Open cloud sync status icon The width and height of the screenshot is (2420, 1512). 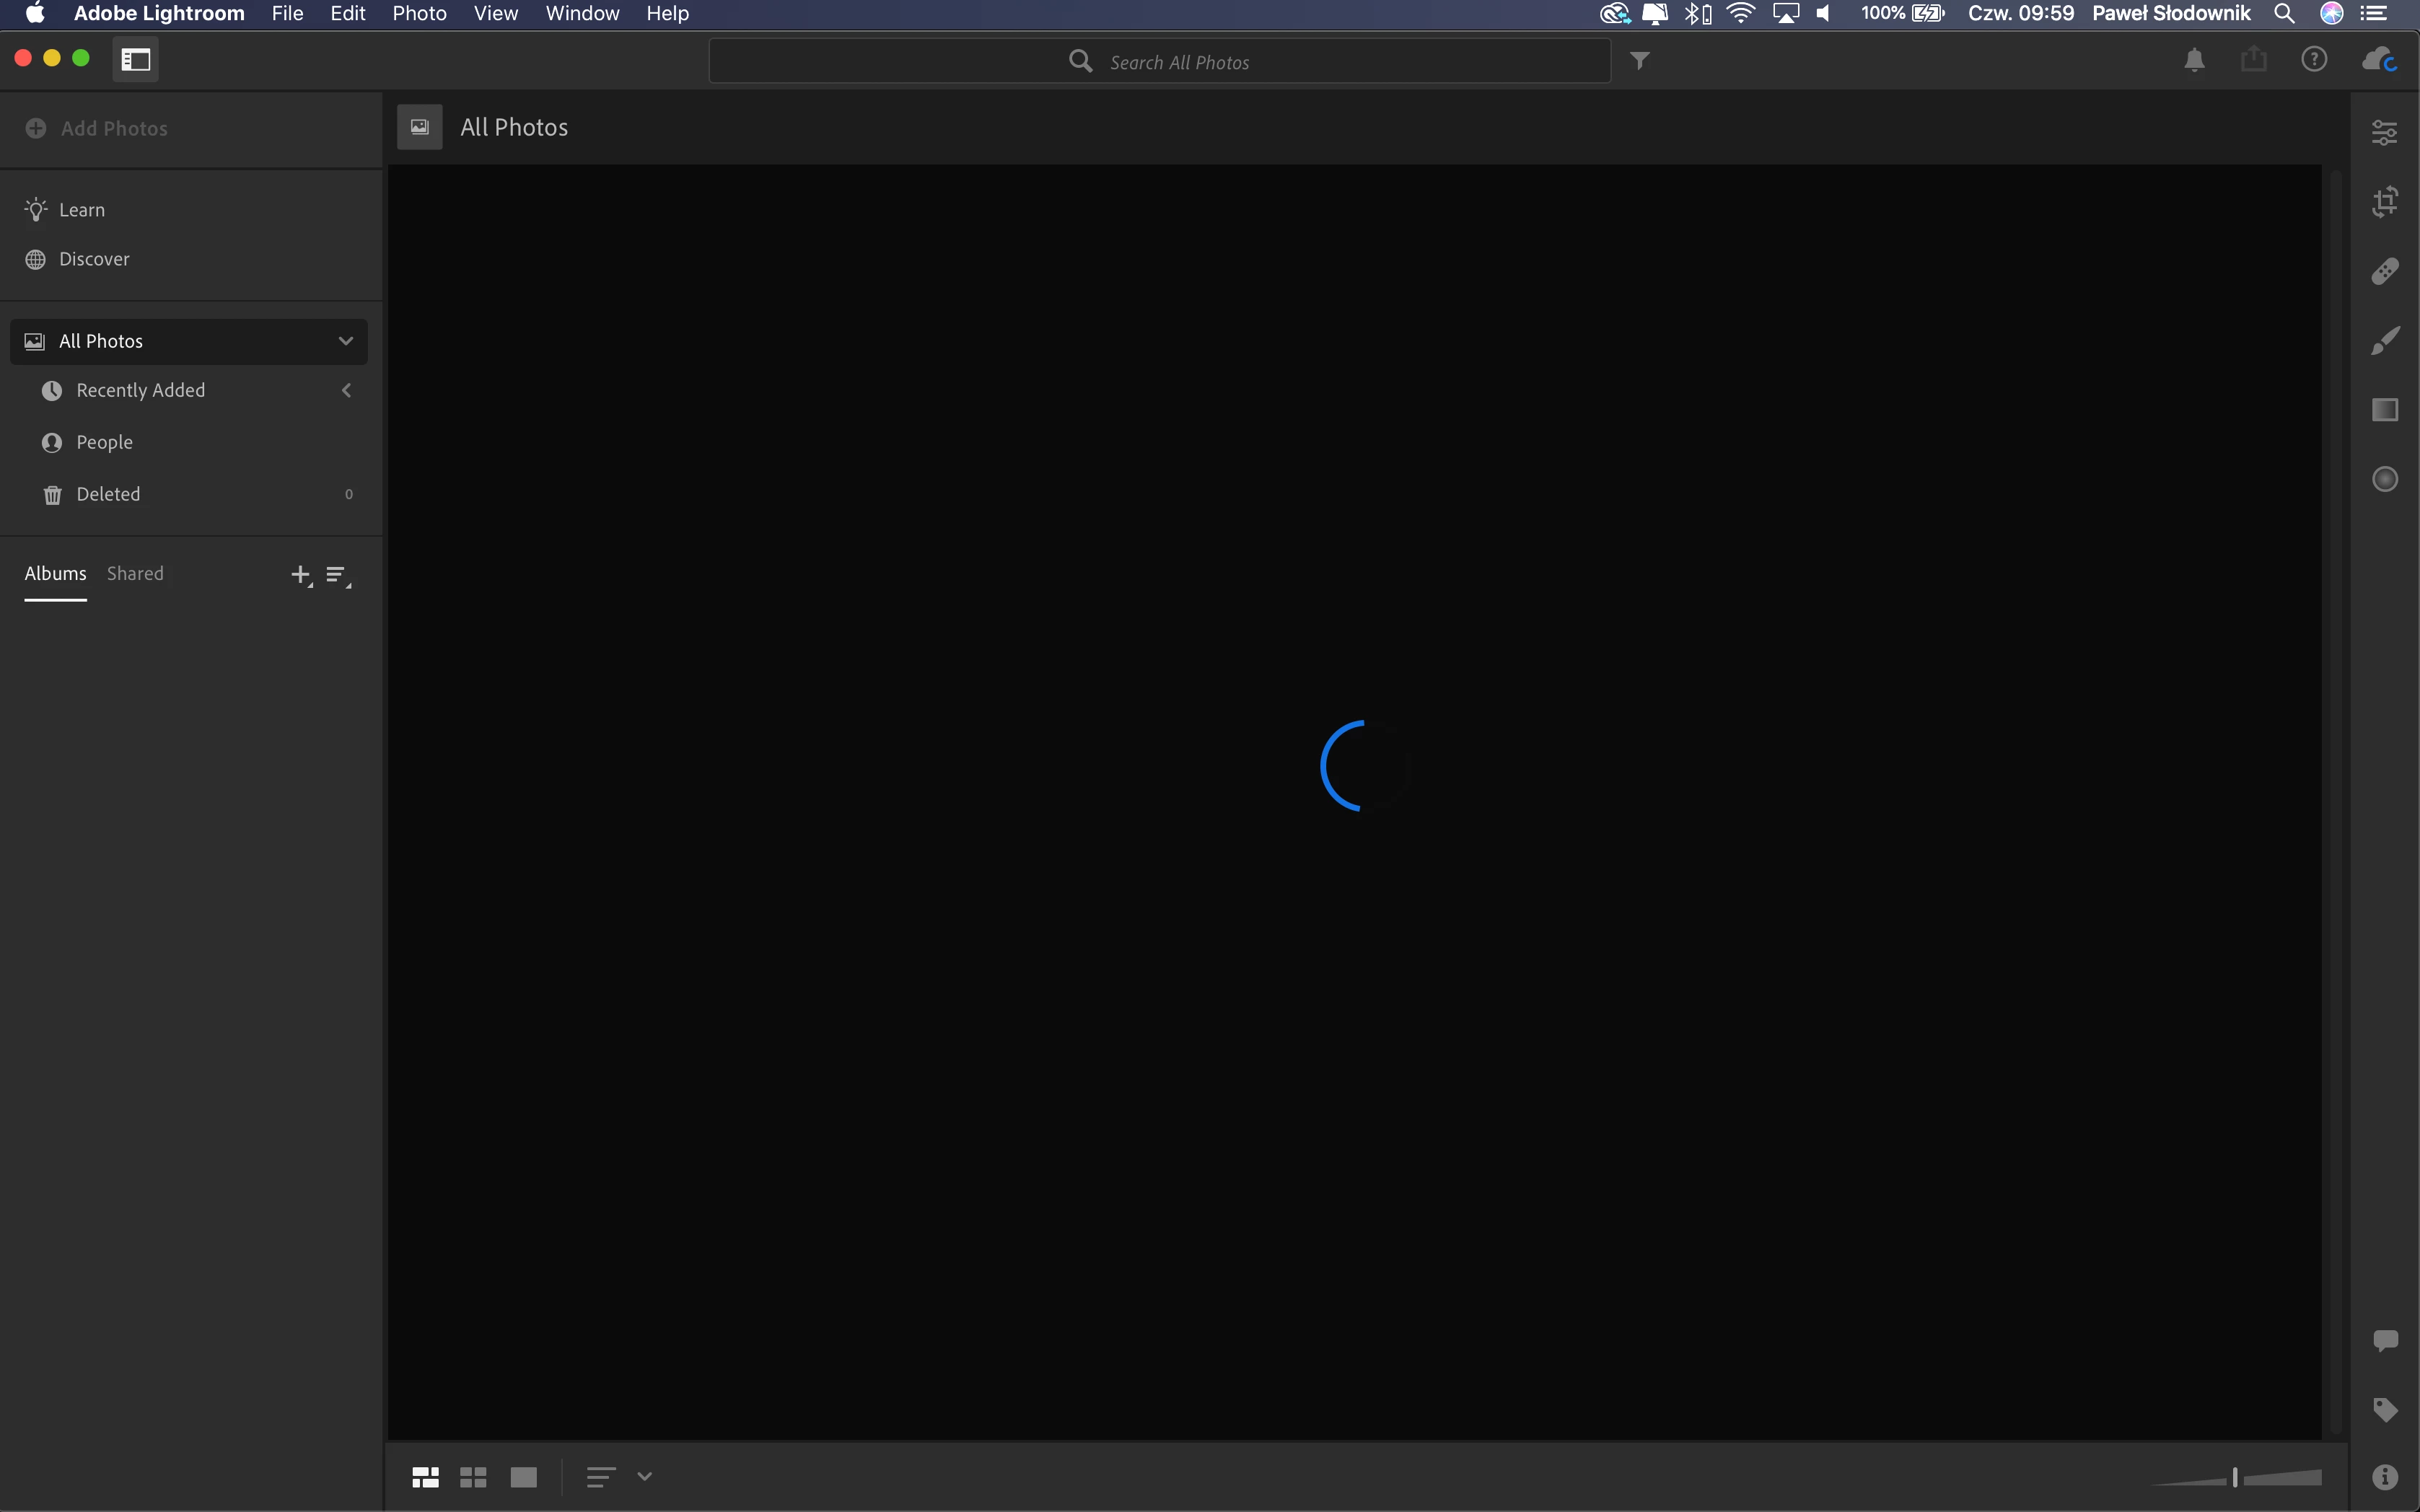(x=2380, y=60)
